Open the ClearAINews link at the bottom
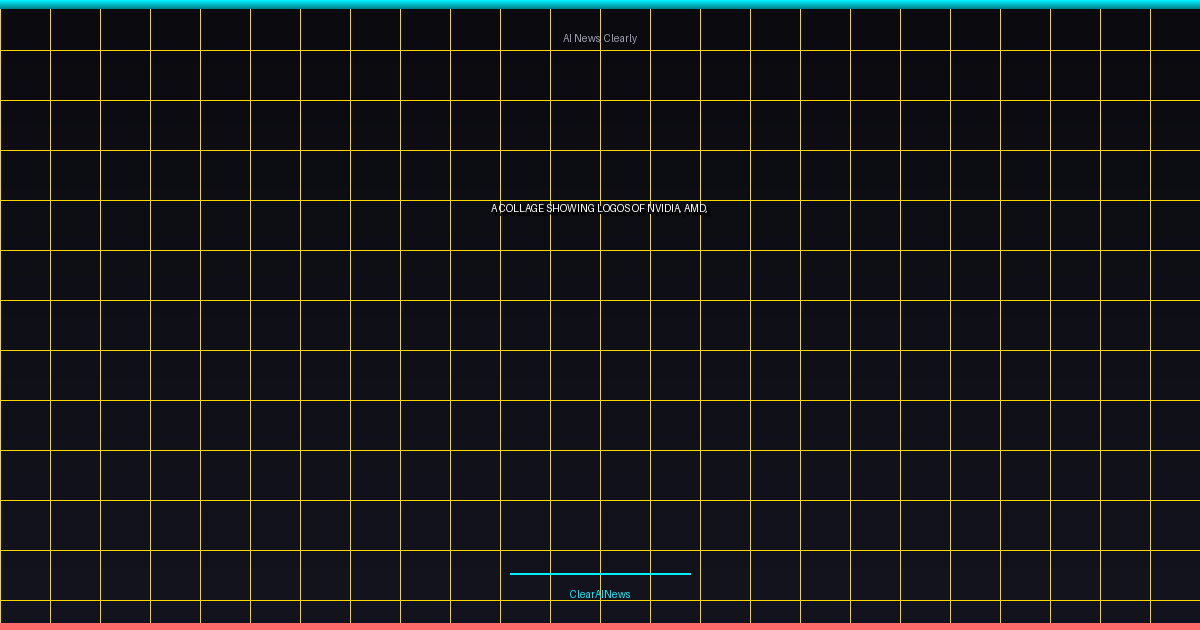The height and width of the screenshot is (630, 1200). pos(600,594)
